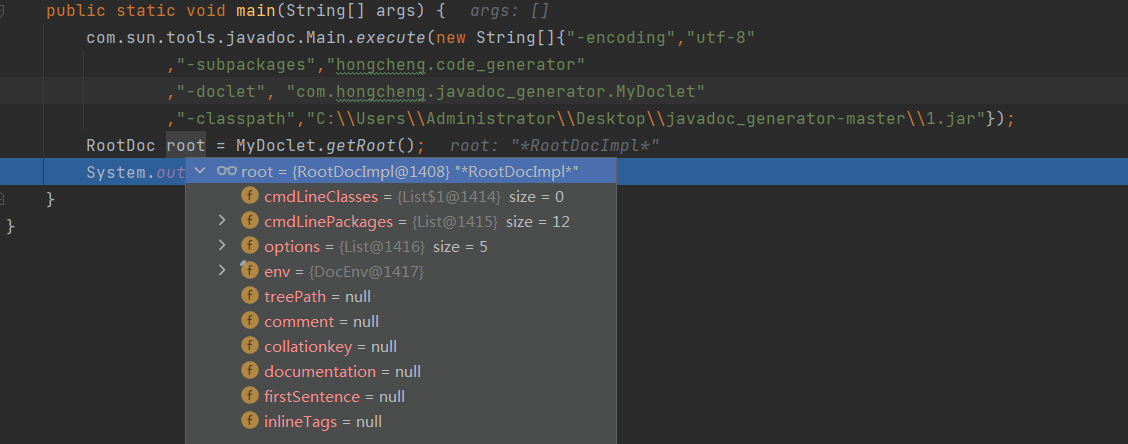The height and width of the screenshot is (444, 1128).
Task: Click the documentation field icon
Action: [x=250, y=371]
